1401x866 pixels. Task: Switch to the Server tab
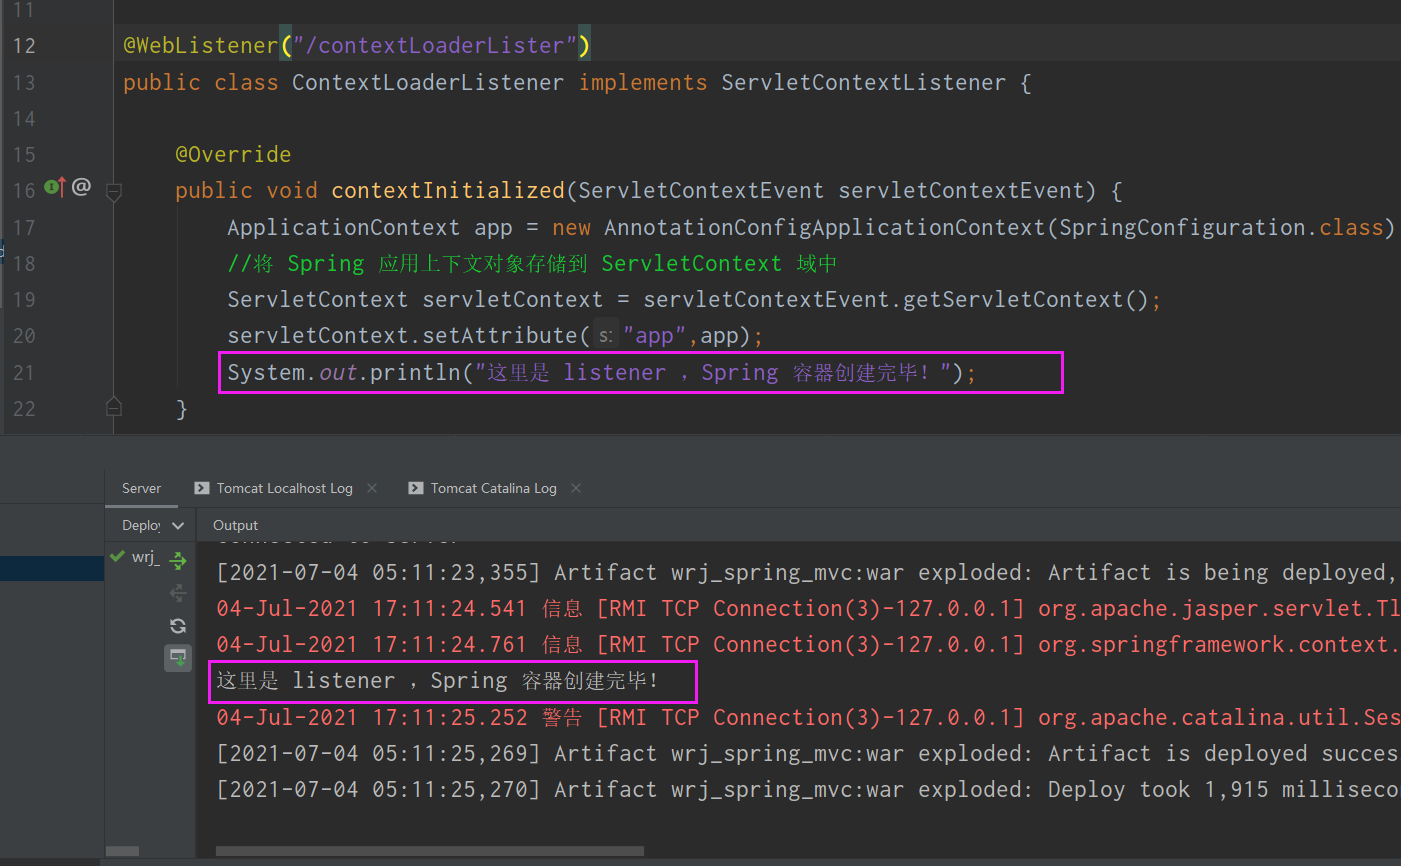pos(141,488)
